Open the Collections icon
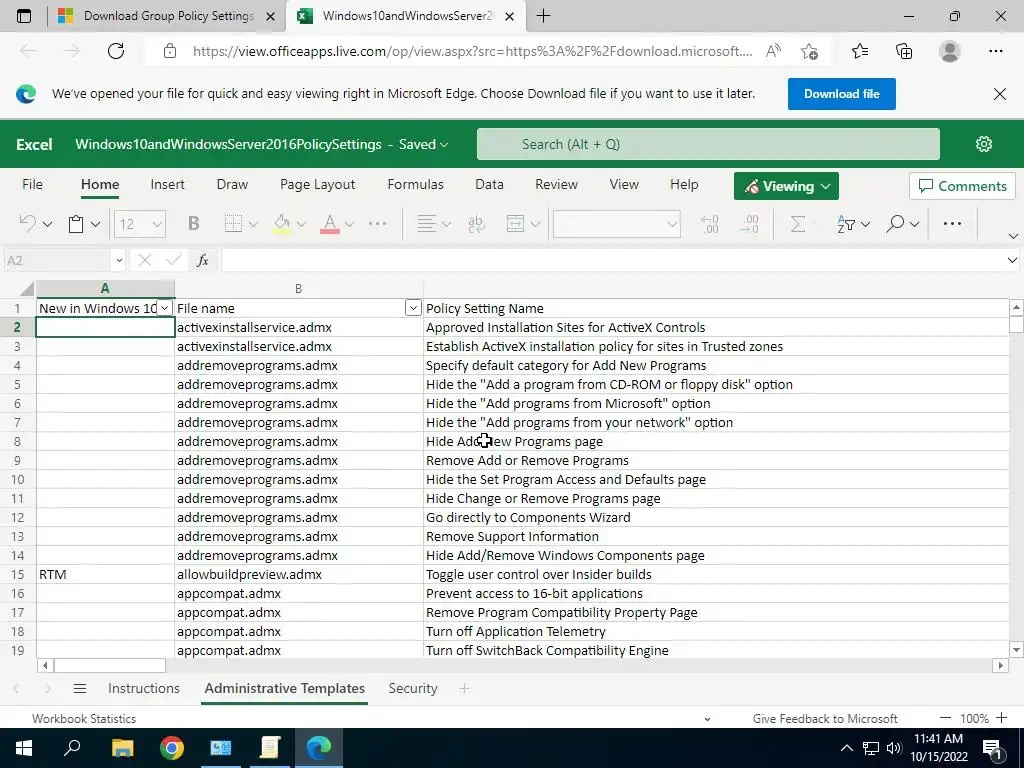 [904, 51]
